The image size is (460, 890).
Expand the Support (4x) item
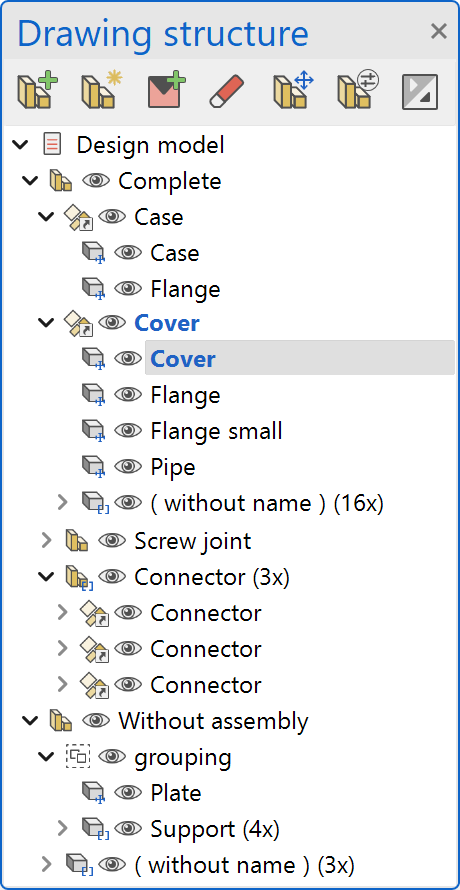click(62, 829)
